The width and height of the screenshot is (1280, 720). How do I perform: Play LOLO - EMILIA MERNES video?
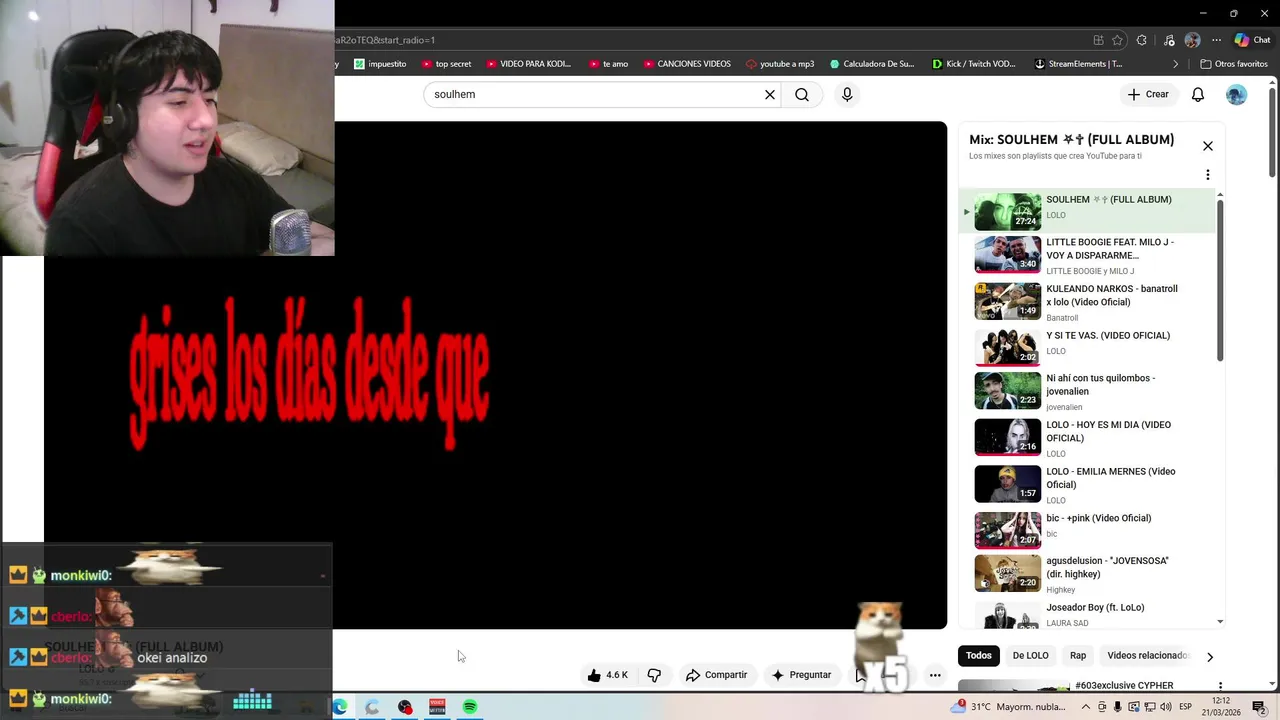pyautogui.click(x=1087, y=485)
